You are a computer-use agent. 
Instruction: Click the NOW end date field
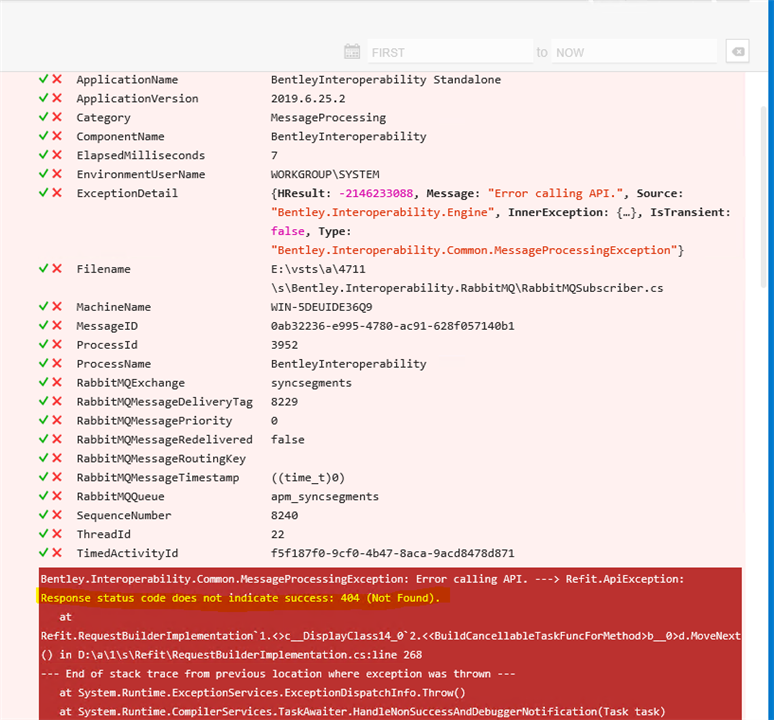tap(634, 51)
